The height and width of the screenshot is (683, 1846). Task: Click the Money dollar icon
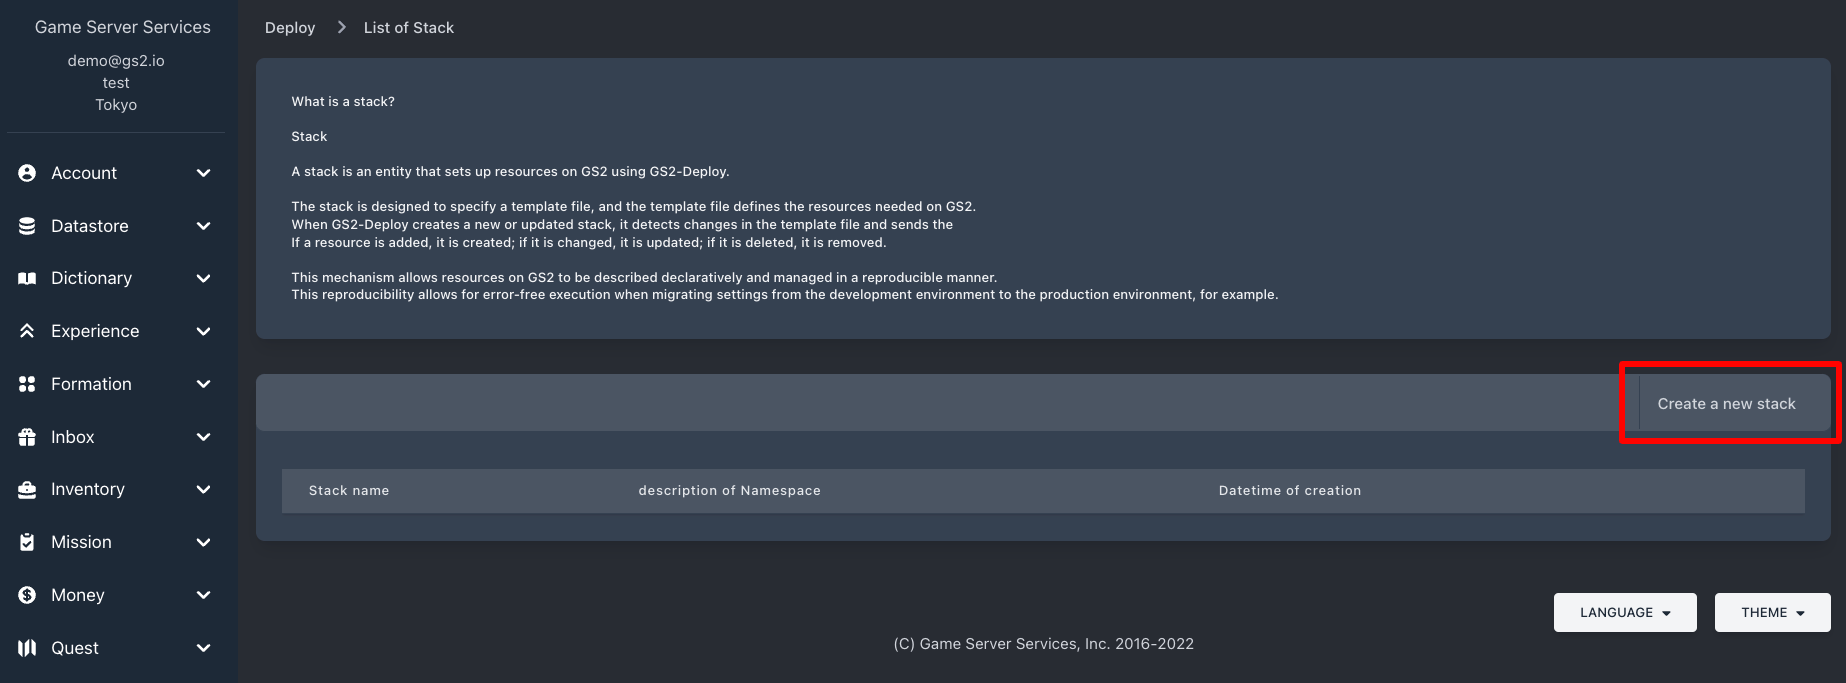27,595
